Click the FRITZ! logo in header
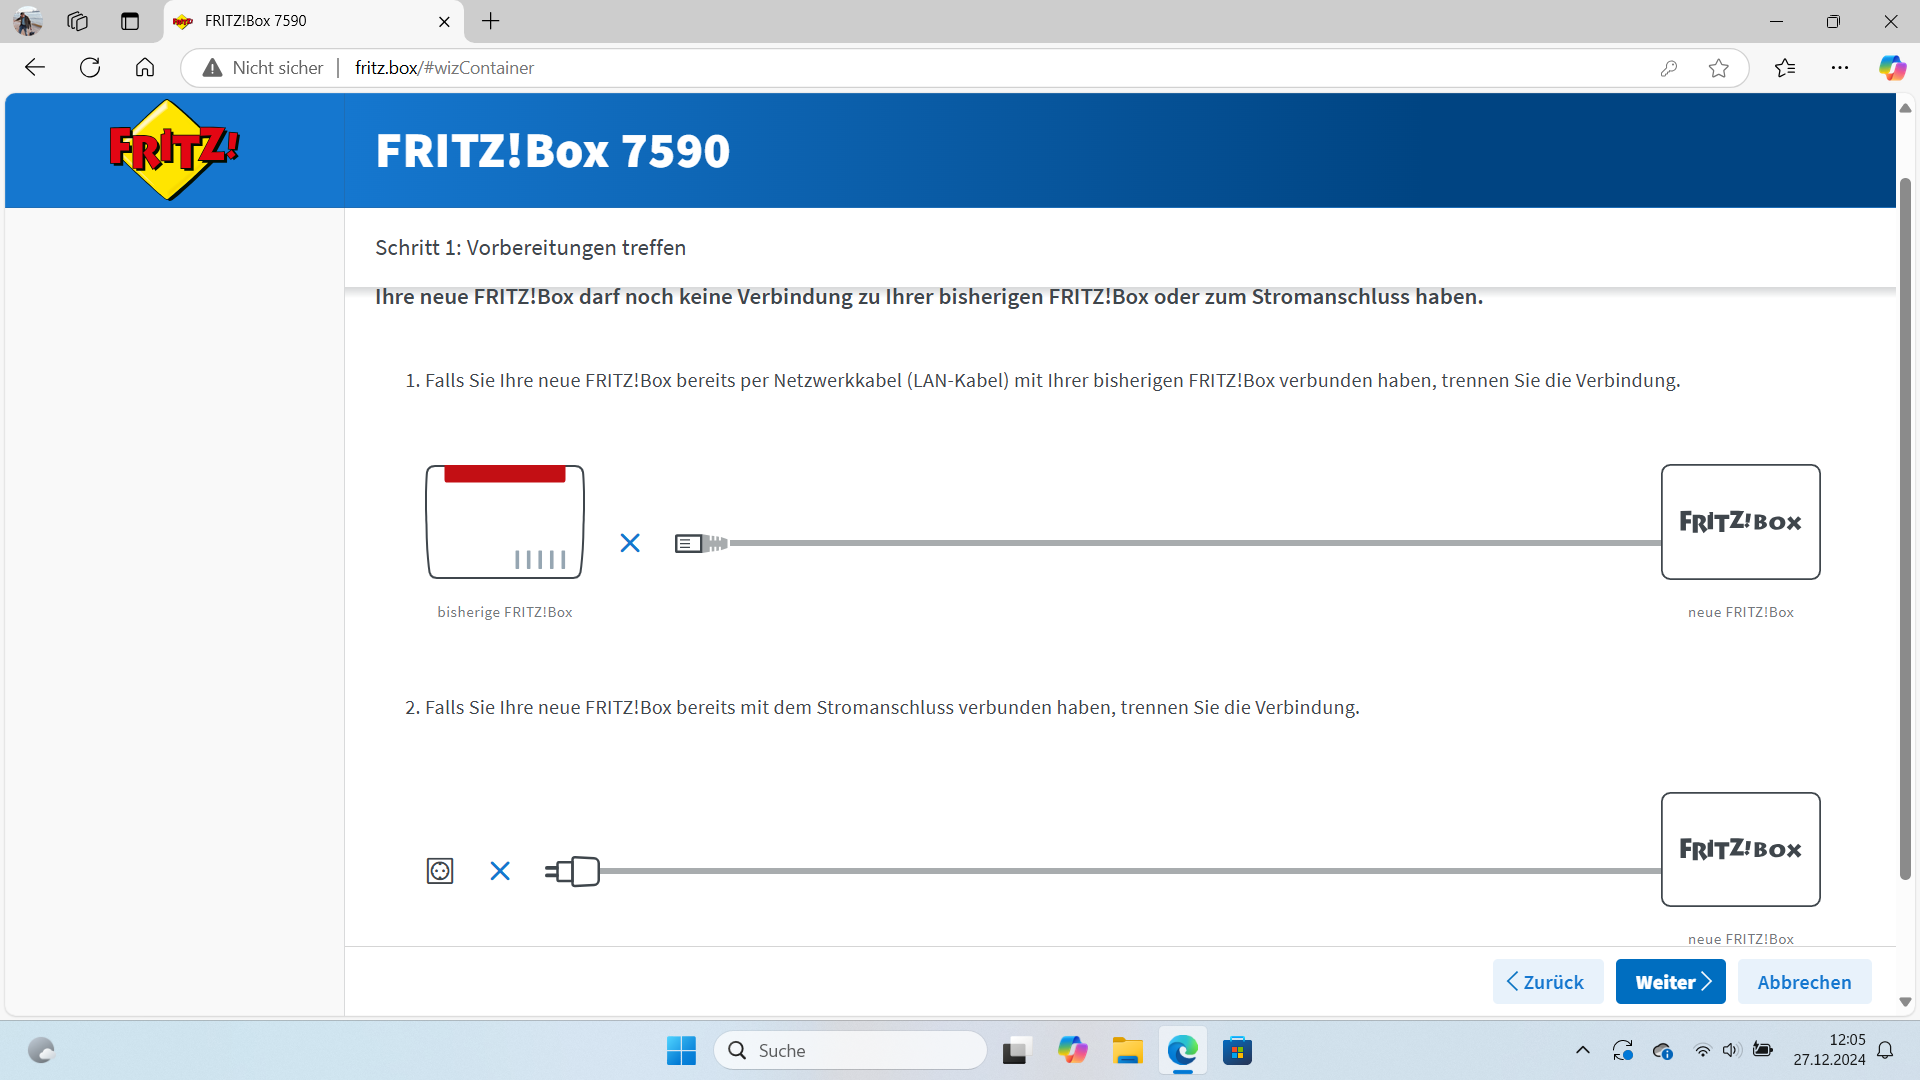Image resolution: width=1920 pixels, height=1080 pixels. [174, 150]
